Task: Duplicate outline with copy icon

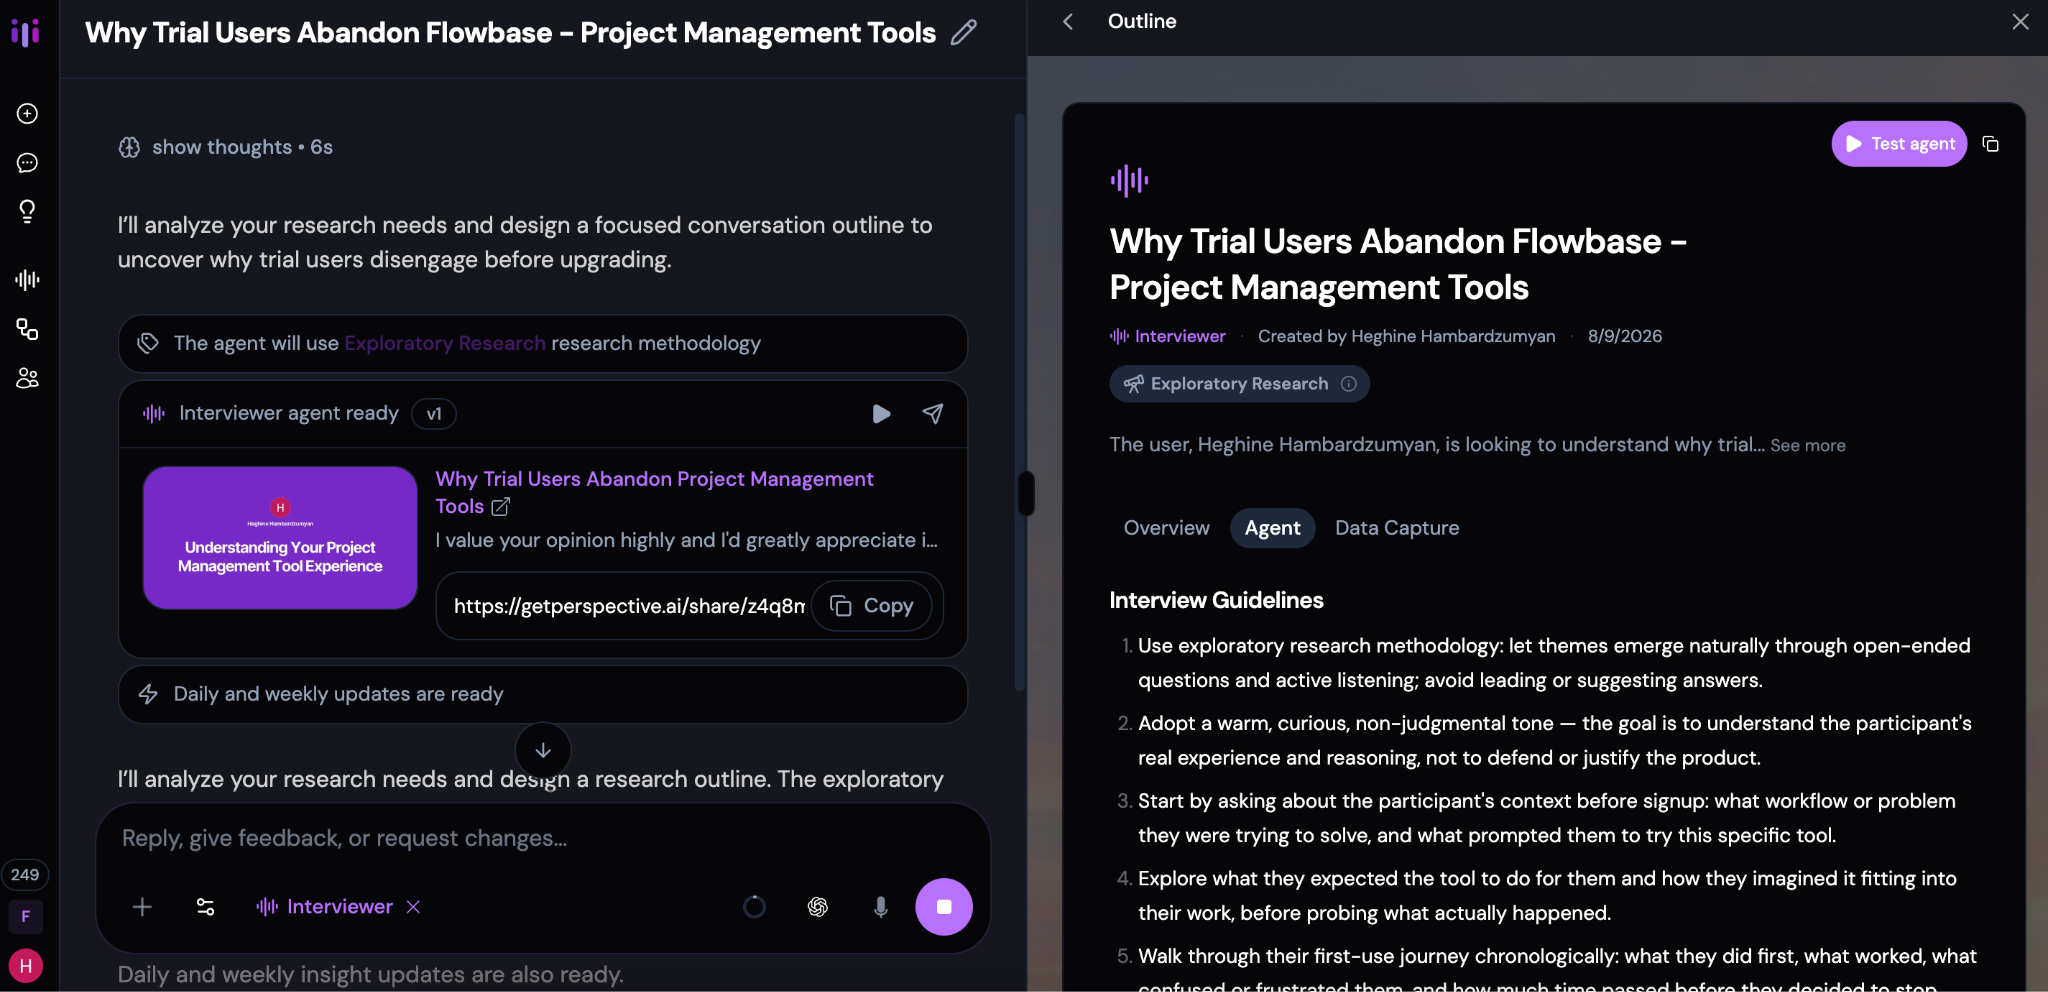Action: (x=1991, y=144)
